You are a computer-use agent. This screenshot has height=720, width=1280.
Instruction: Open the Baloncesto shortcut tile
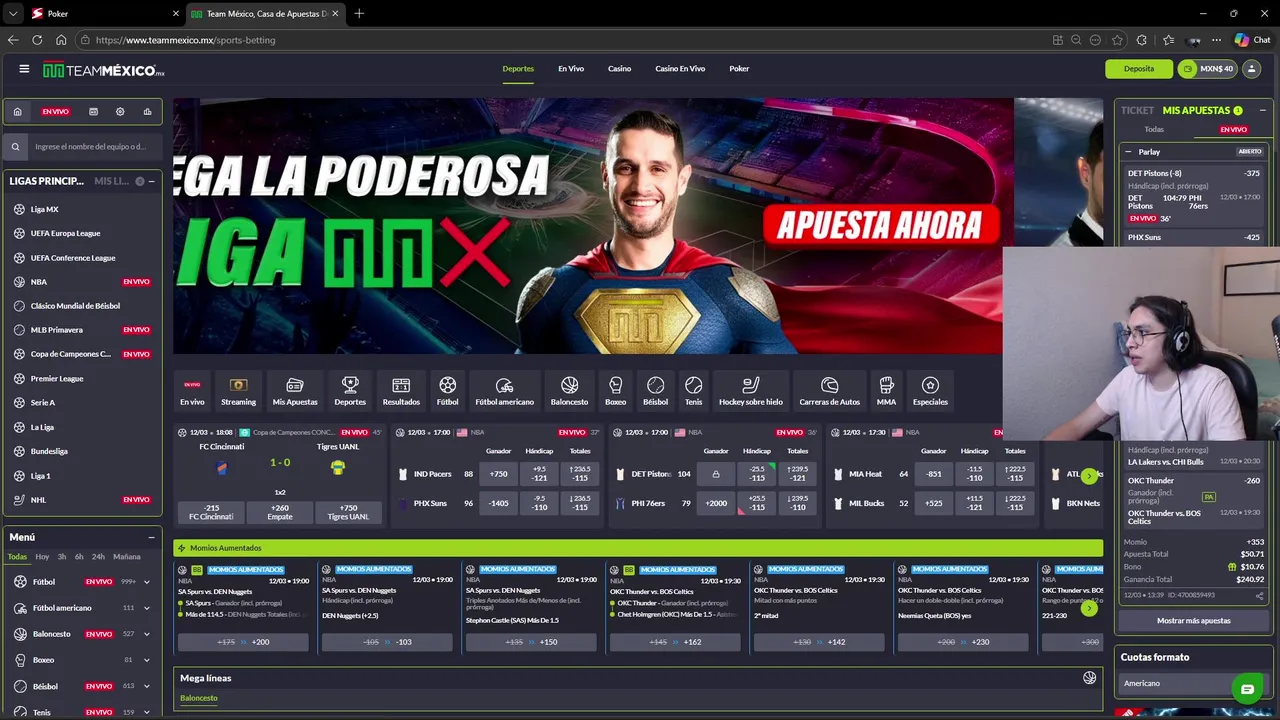pos(569,391)
